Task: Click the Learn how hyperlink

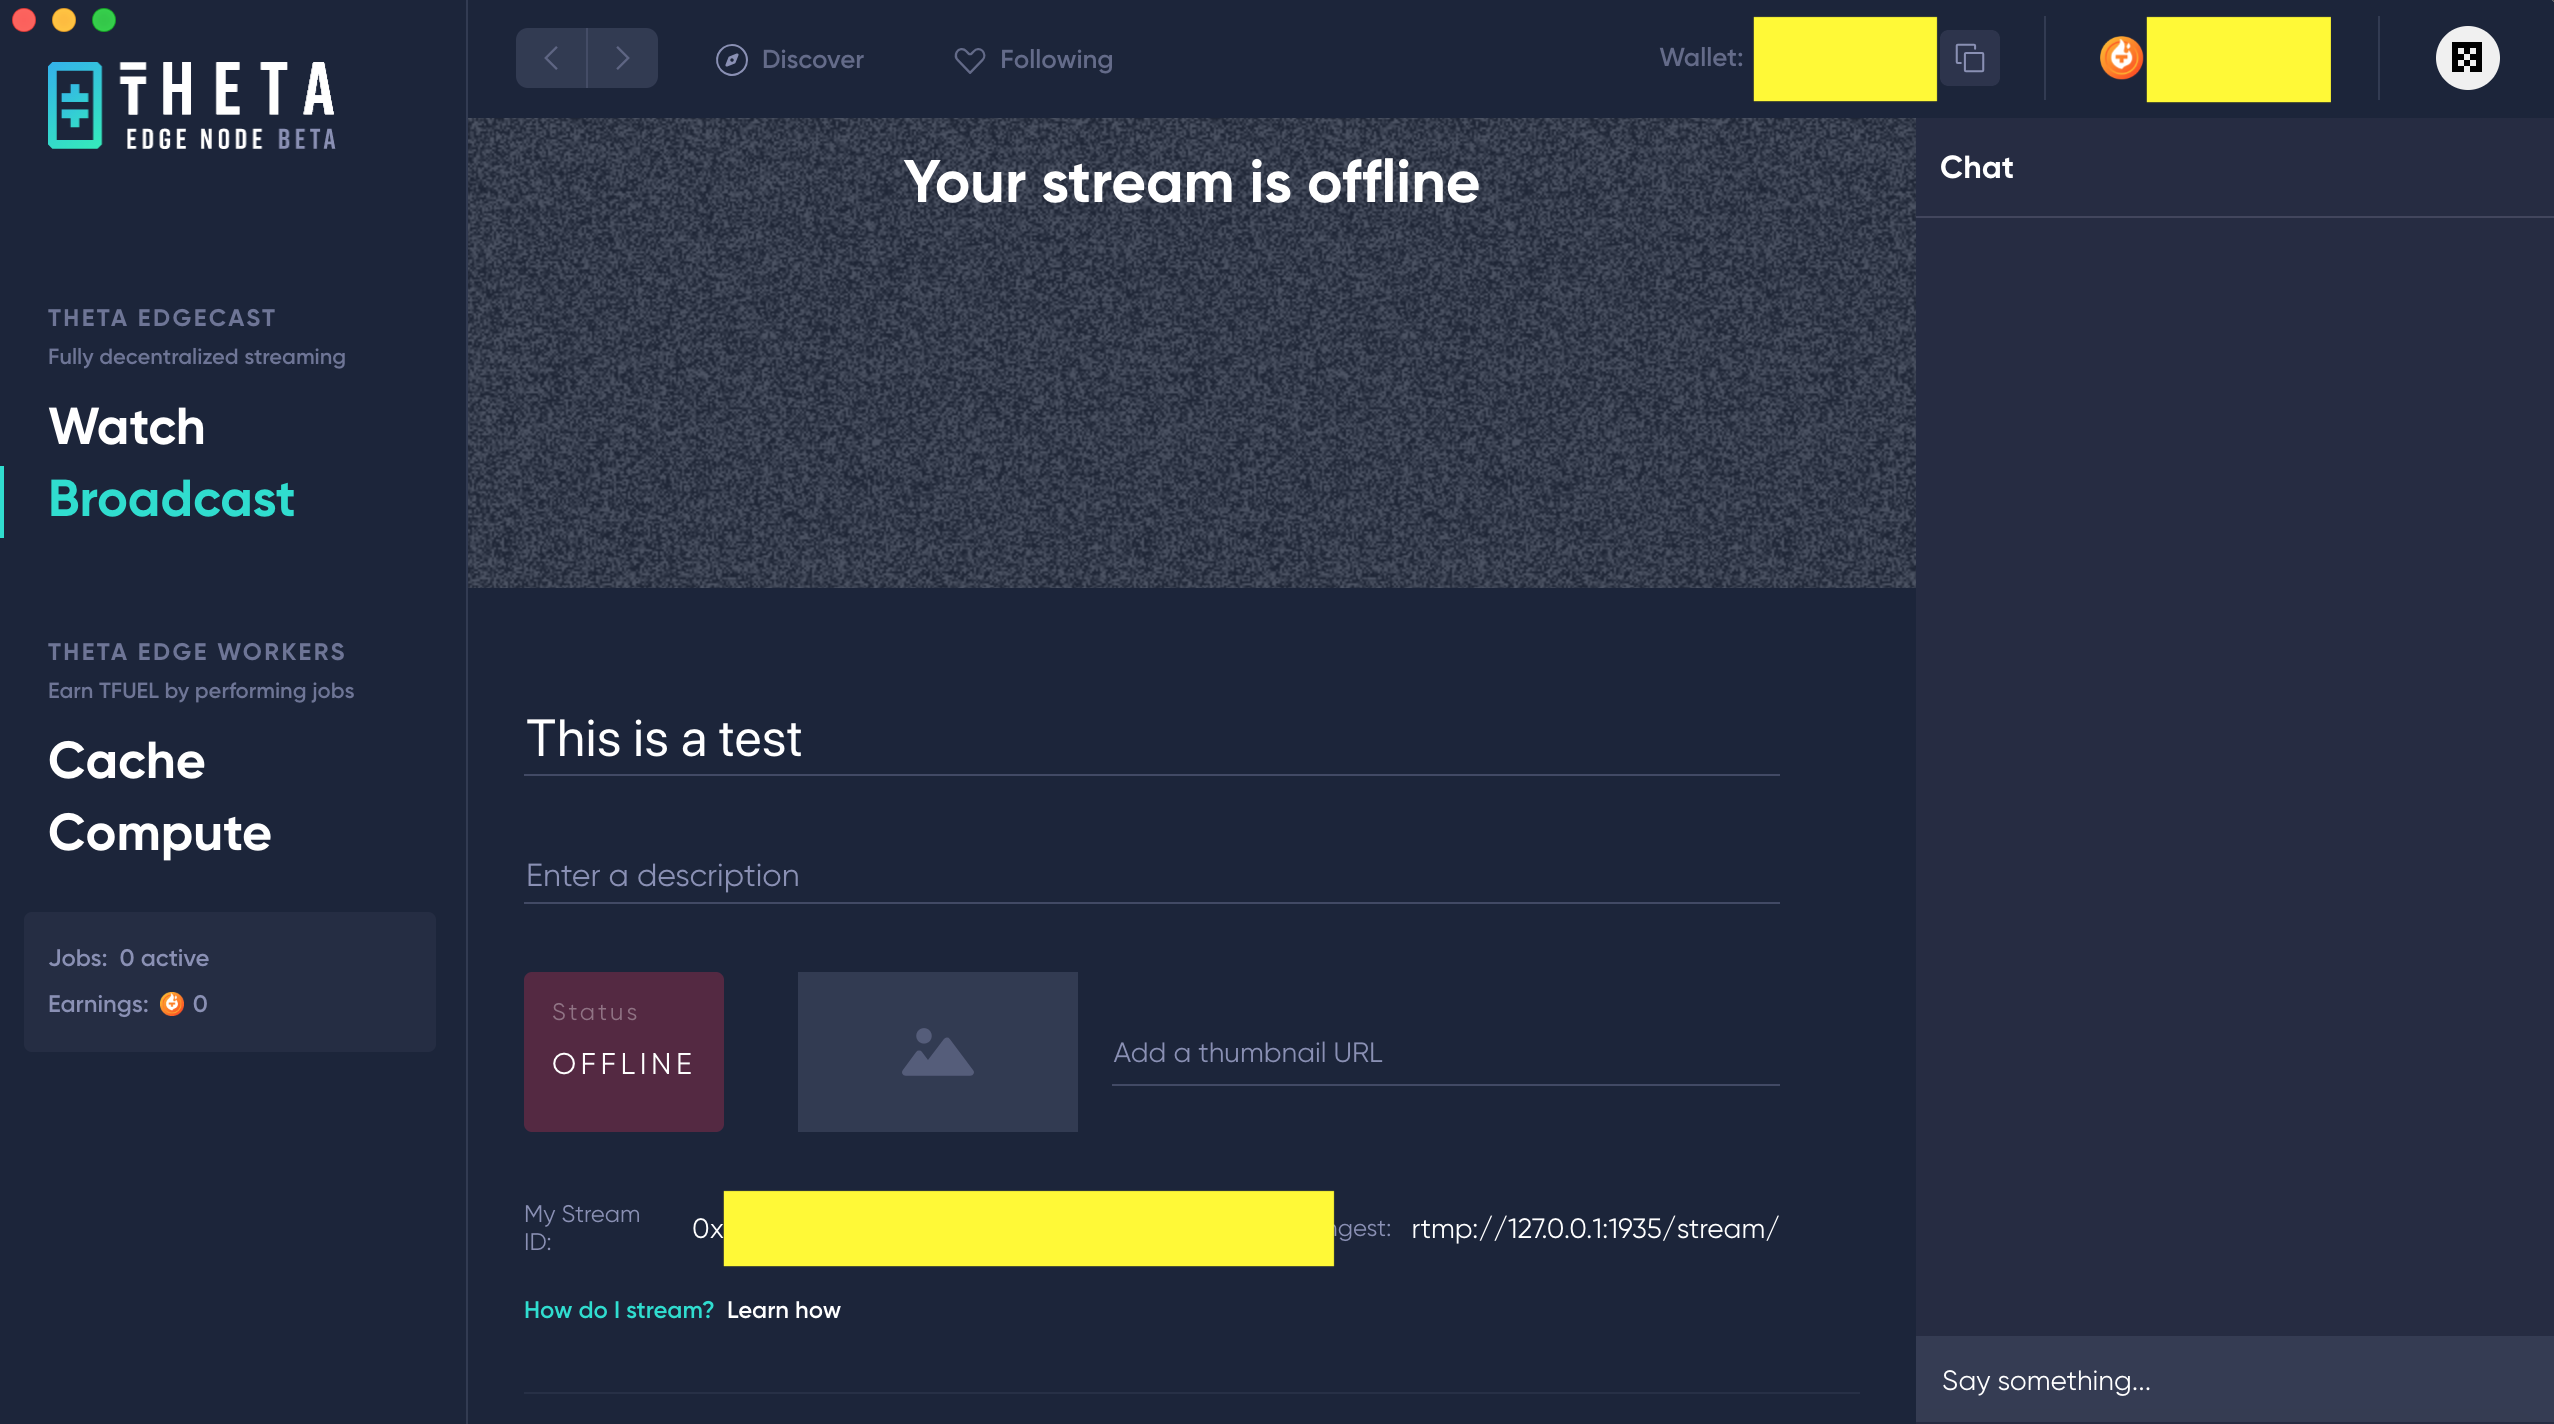Action: click(784, 1308)
